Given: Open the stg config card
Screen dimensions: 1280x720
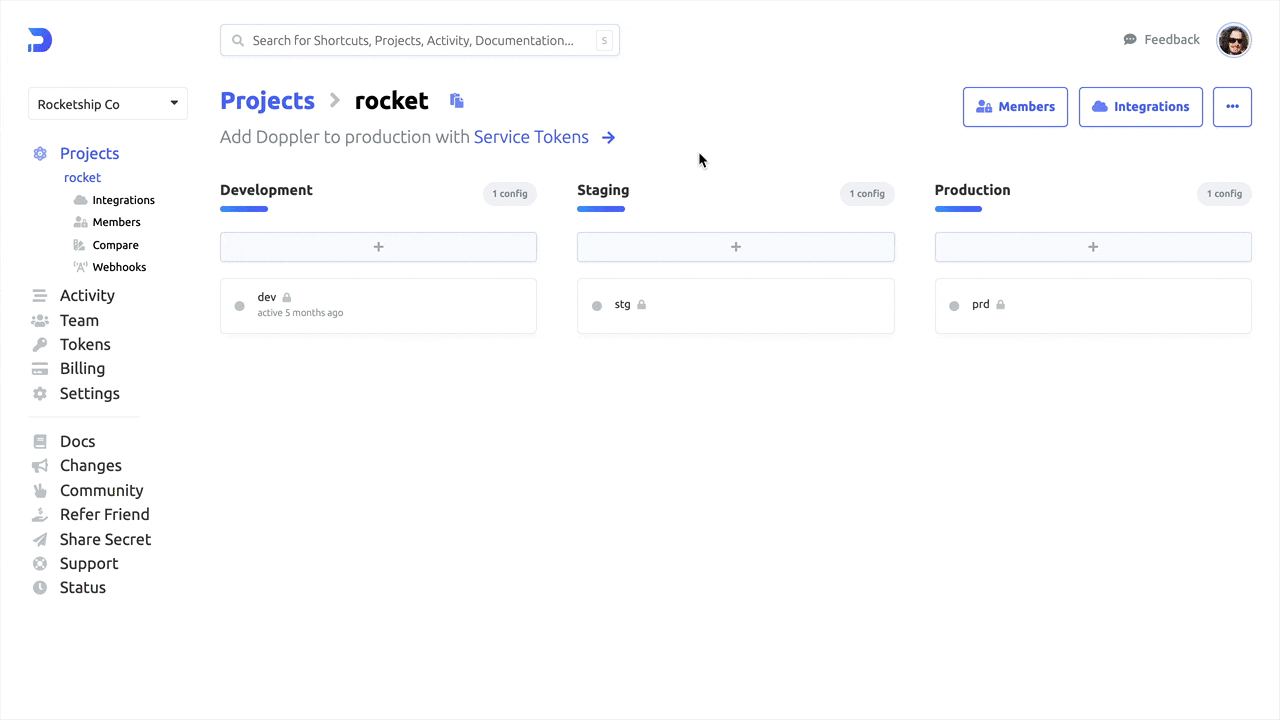Looking at the screenshot, I should [x=736, y=305].
